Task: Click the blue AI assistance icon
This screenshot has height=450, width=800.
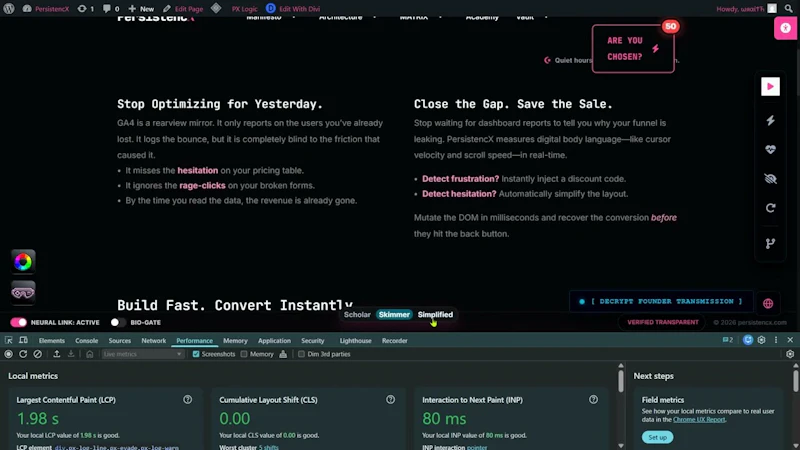Action: (747, 340)
